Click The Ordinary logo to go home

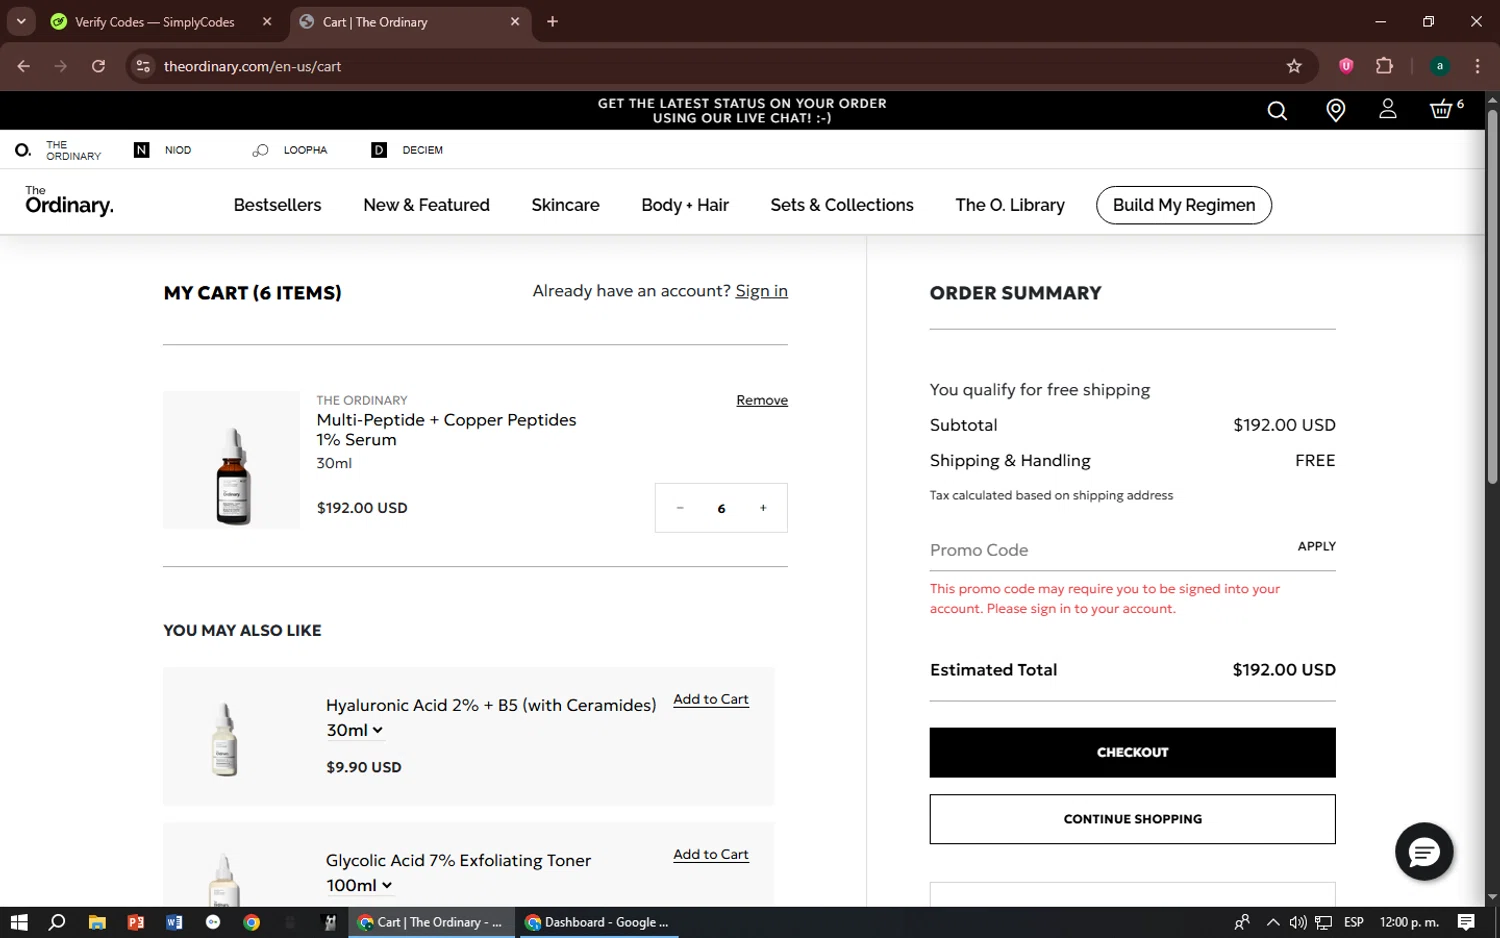tap(69, 201)
